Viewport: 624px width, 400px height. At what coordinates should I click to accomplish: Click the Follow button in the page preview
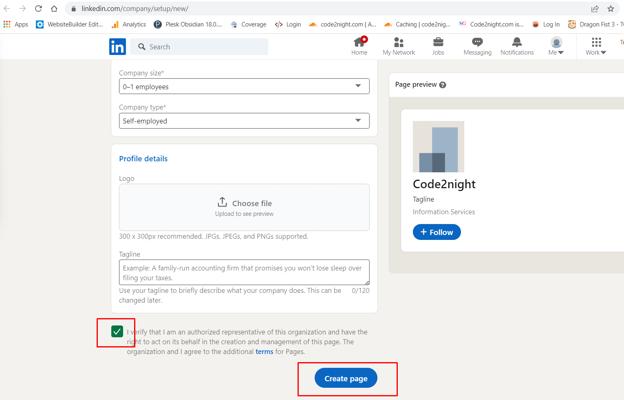tap(437, 232)
